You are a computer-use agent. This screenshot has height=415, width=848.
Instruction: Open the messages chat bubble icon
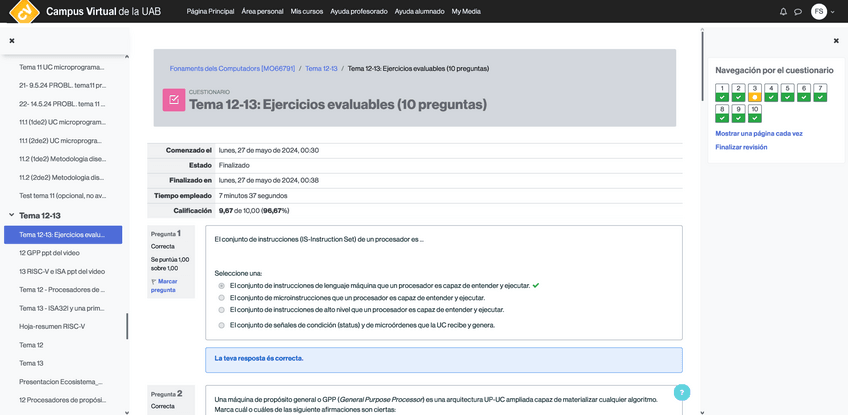798,12
